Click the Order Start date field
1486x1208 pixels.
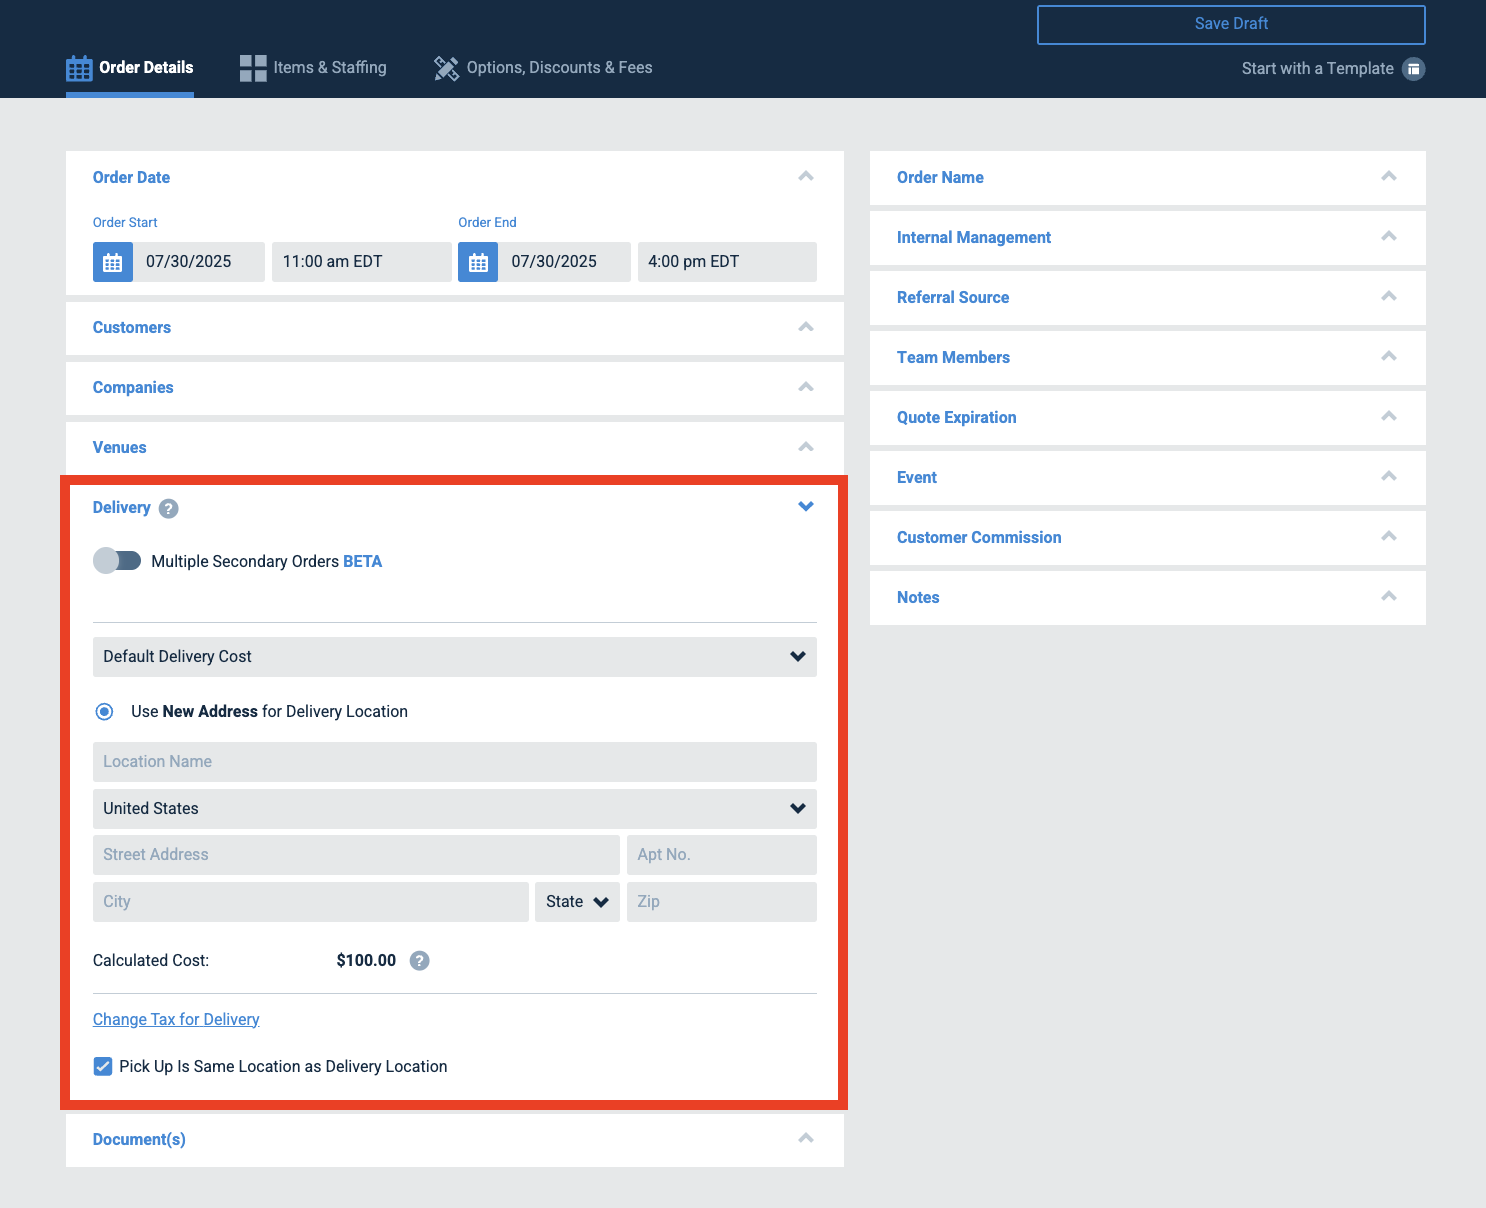(199, 262)
